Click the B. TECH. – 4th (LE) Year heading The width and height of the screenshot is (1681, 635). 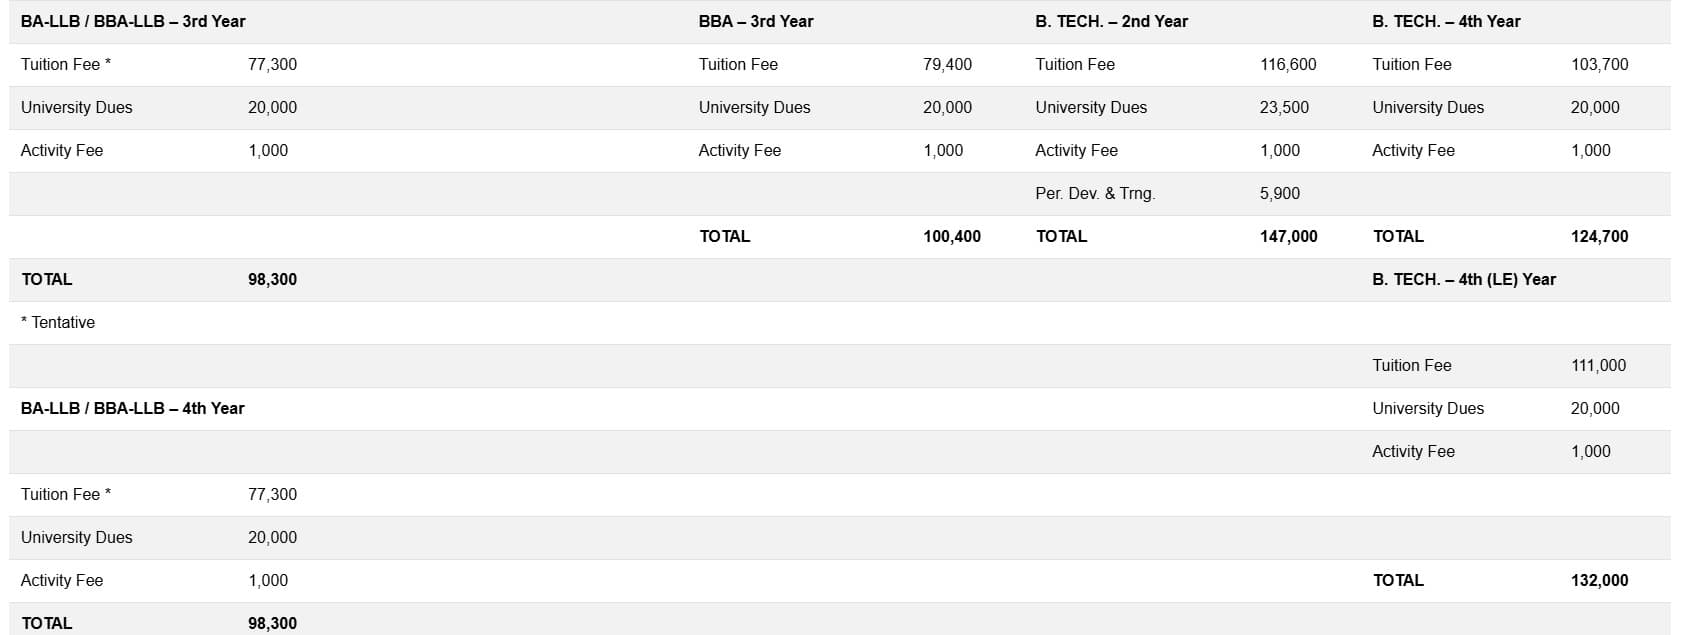click(x=1464, y=279)
